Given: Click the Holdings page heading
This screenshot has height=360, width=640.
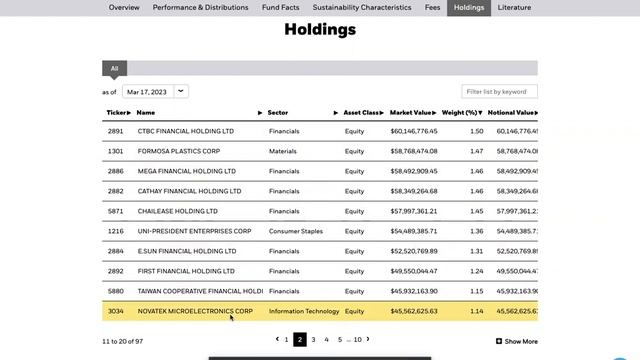Looking at the screenshot, I should click(x=320, y=29).
